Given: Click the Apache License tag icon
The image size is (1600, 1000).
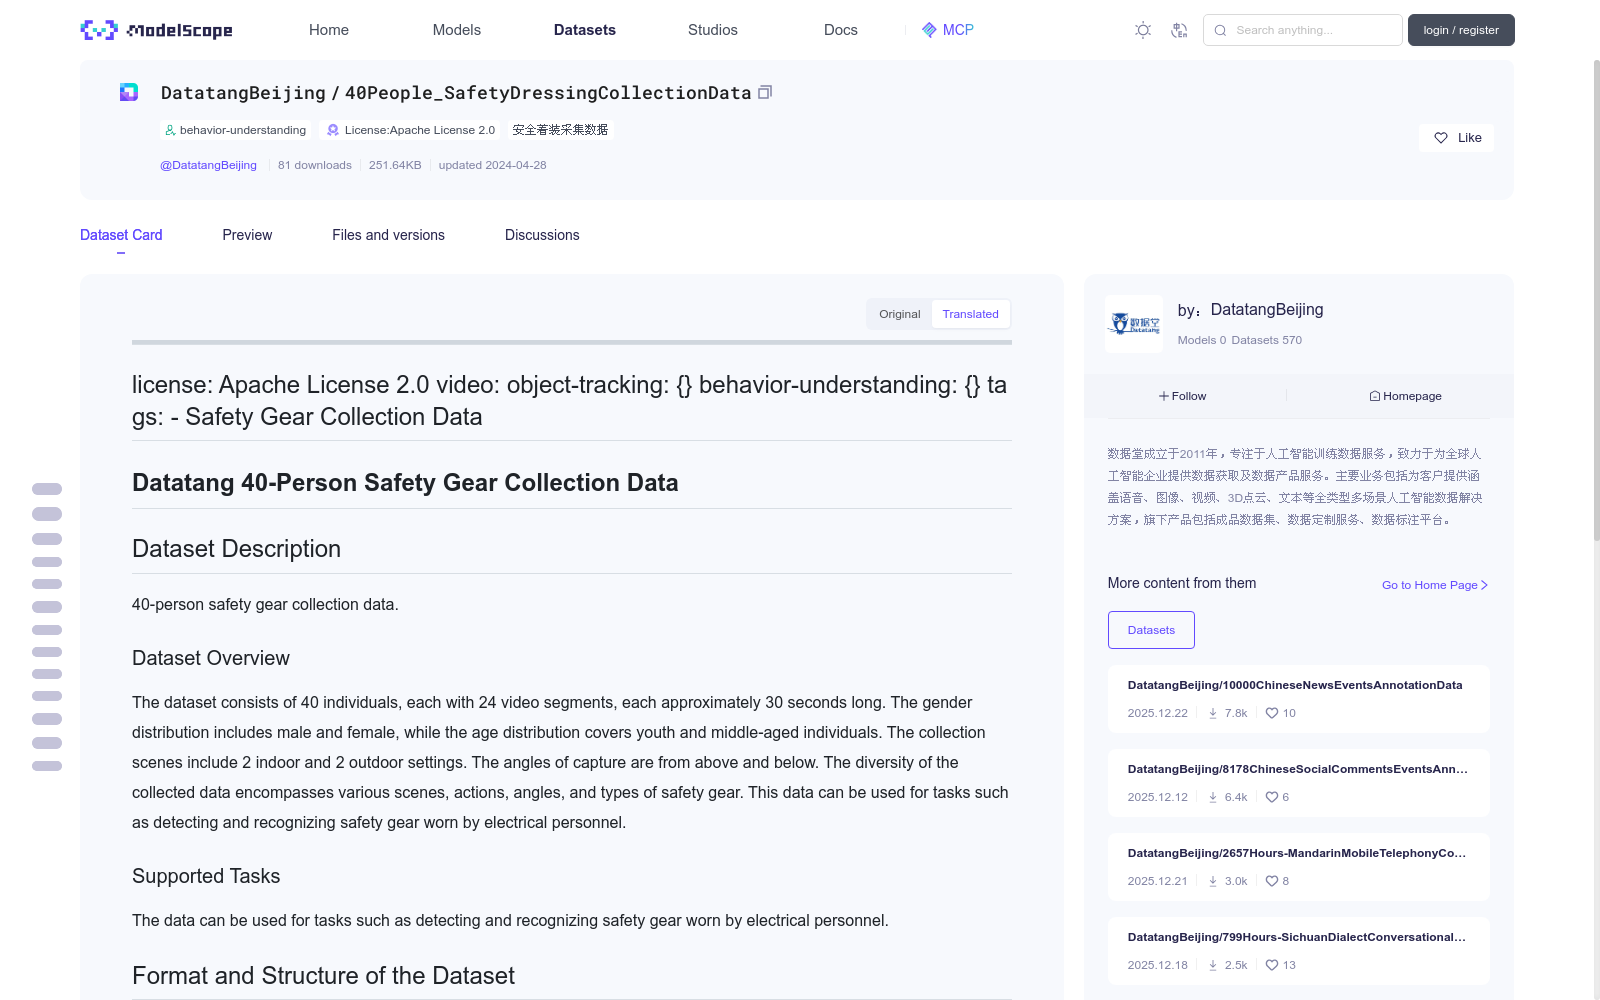Looking at the screenshot, I should pos(333,130).
